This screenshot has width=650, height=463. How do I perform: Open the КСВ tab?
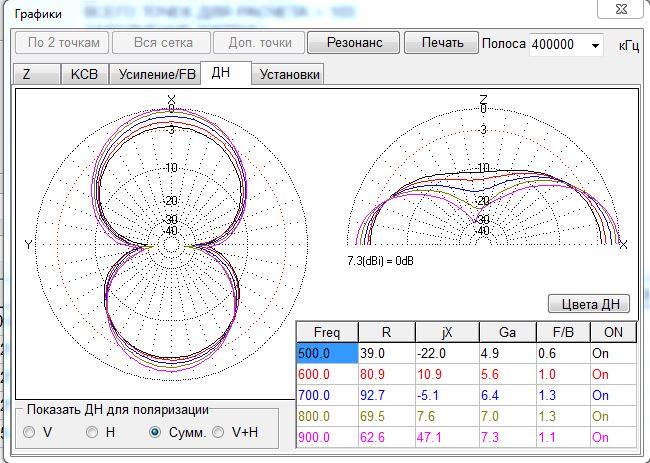(x=84, y=75)
